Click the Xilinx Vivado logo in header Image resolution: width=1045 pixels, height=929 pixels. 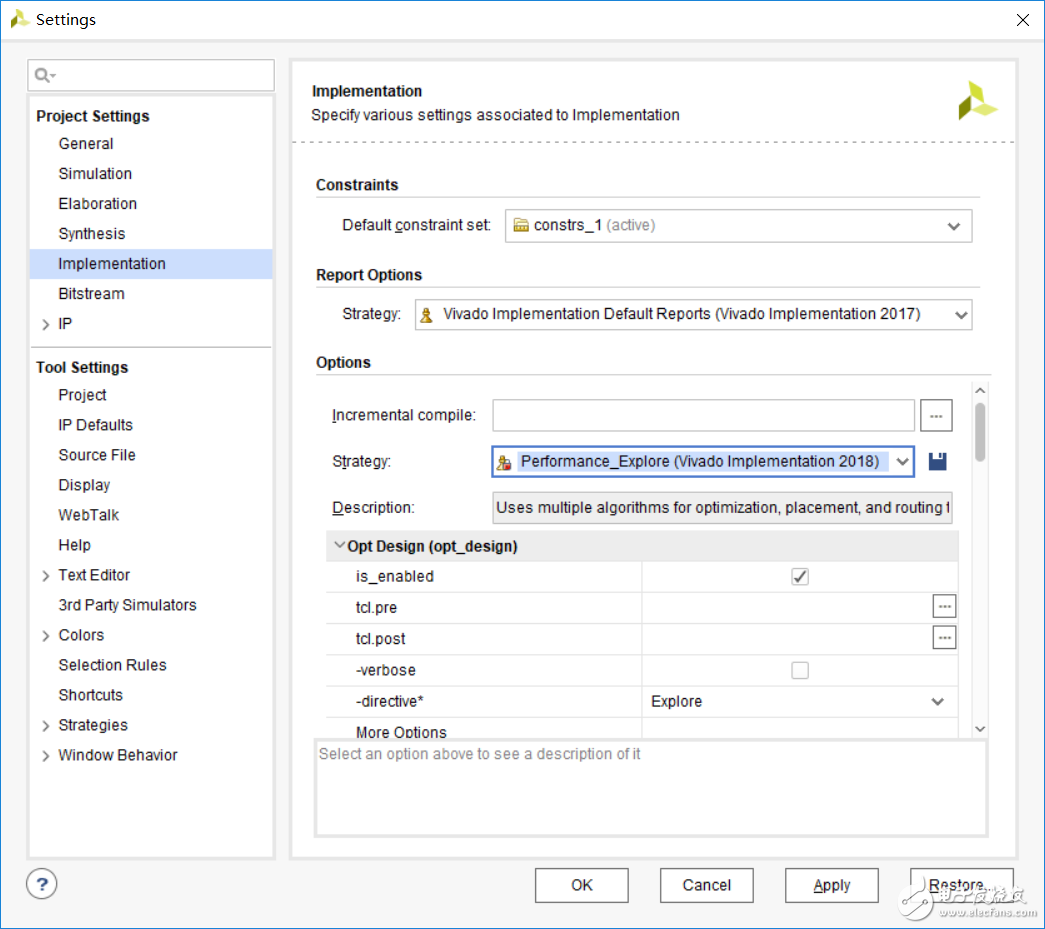coord(977,102)
